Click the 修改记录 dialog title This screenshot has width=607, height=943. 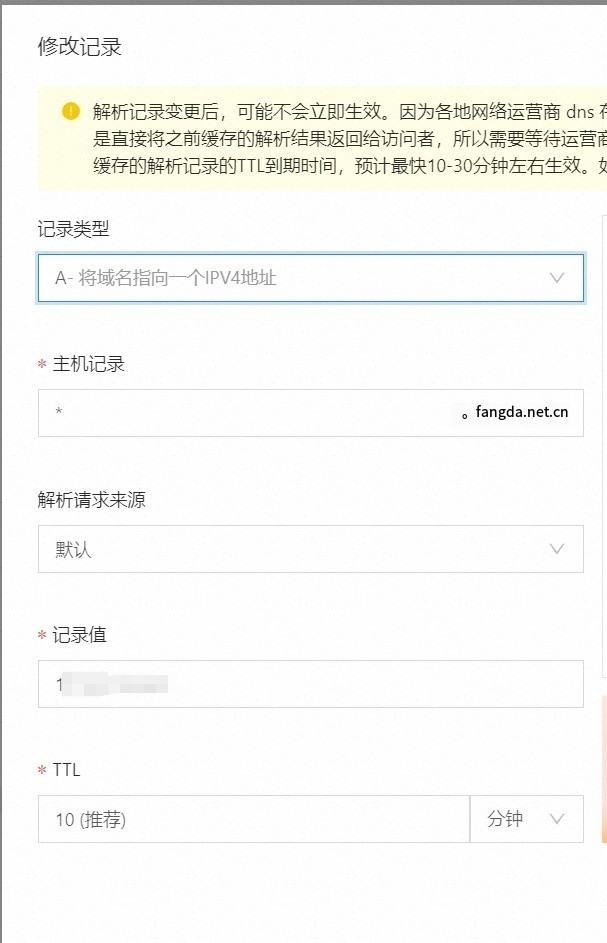(x=79, y=47)
